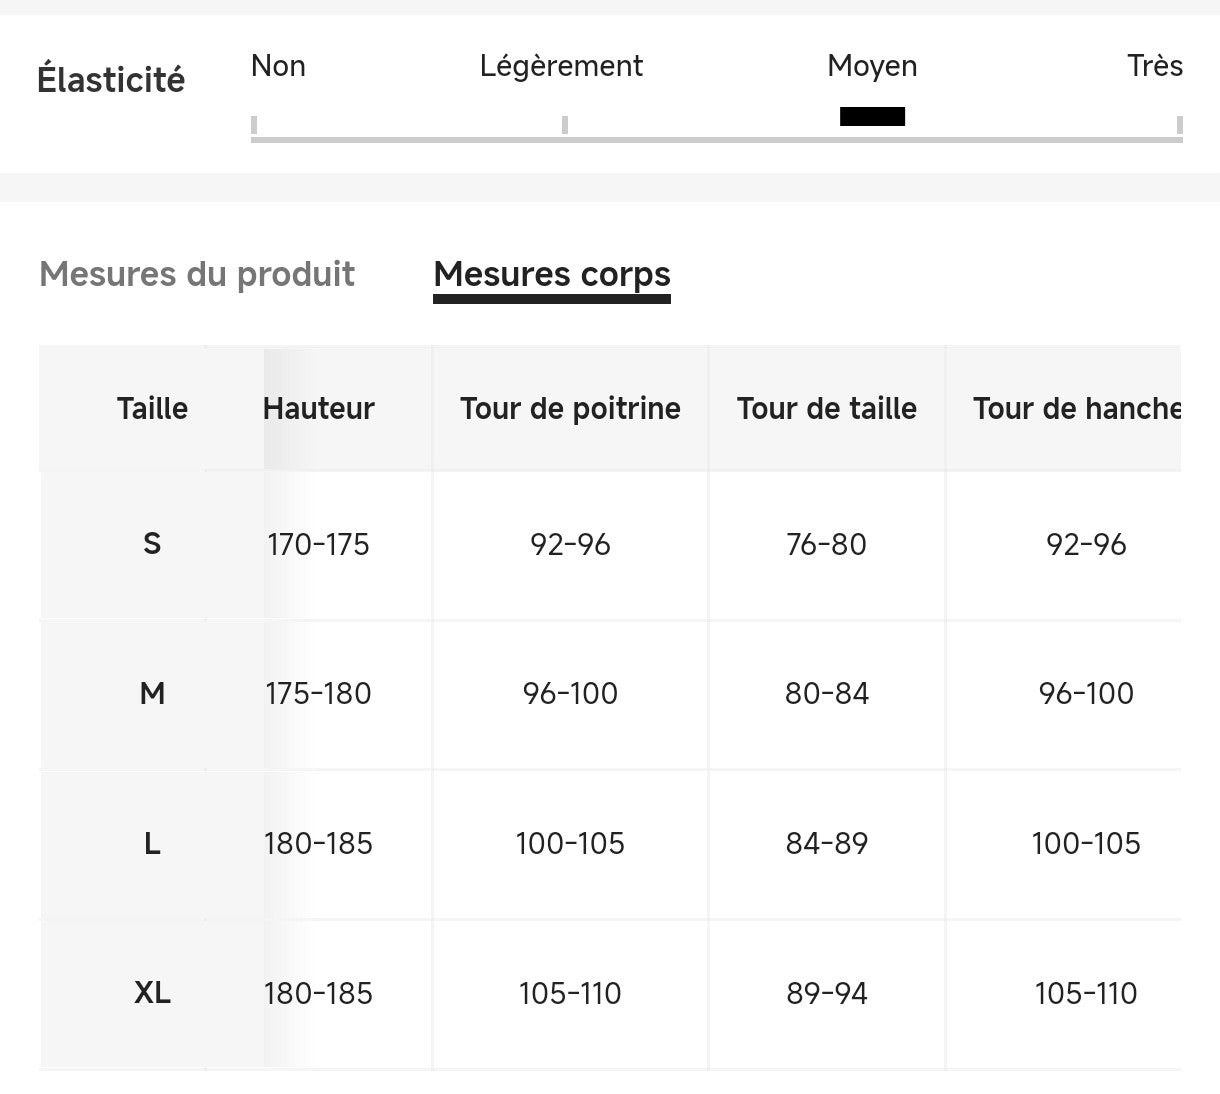Screen dimensions: 1220x1094
Task: Click the Moyen elasticity indicator
Action: (x=872, y=116)
